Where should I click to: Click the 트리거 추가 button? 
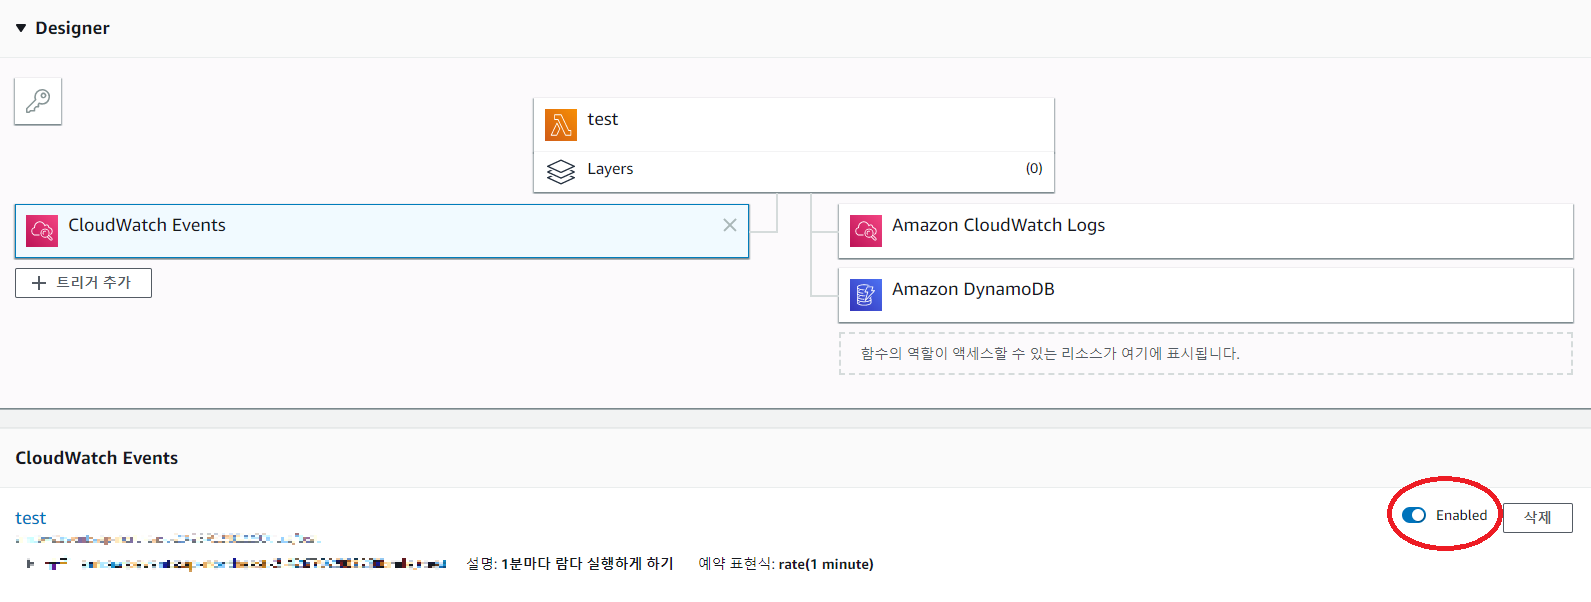click(83, 283)
